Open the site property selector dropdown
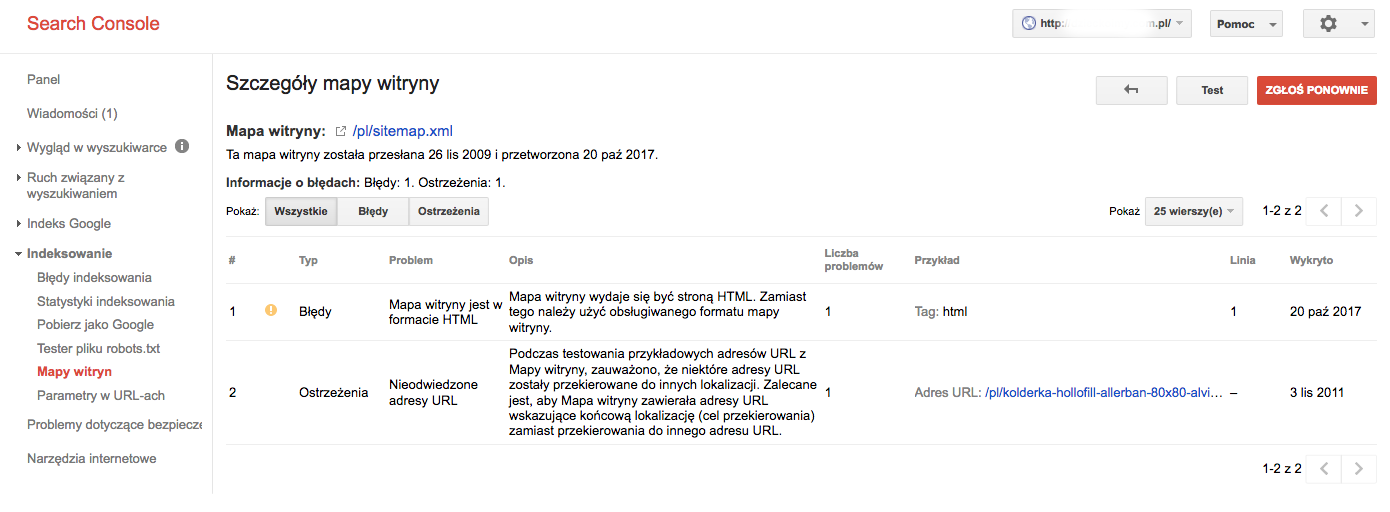This screenshot has height=512, width=1390. 1102,24
